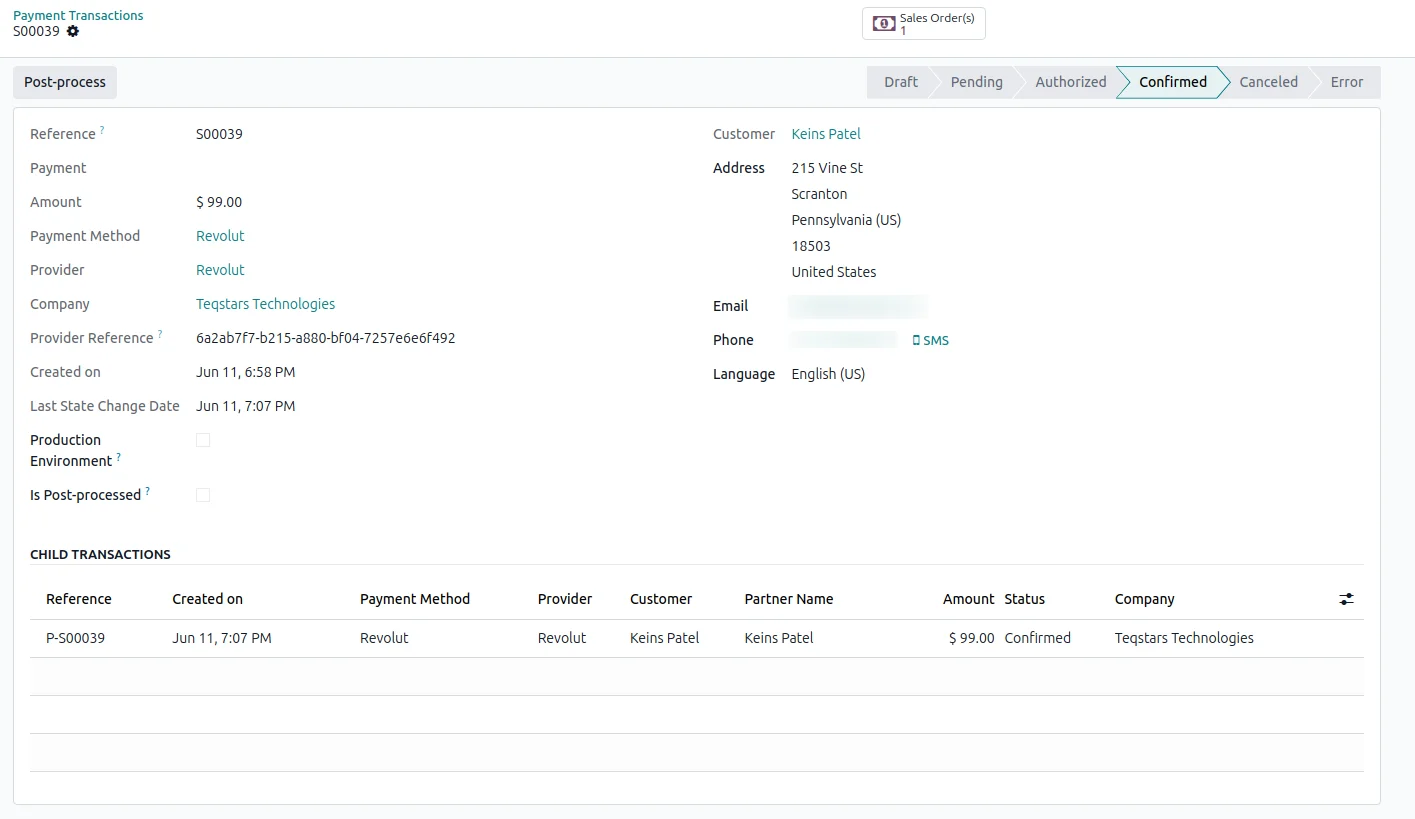Click the Confirmed status cell in child row
This screenshot has height=819, width=1415.
1037,638
